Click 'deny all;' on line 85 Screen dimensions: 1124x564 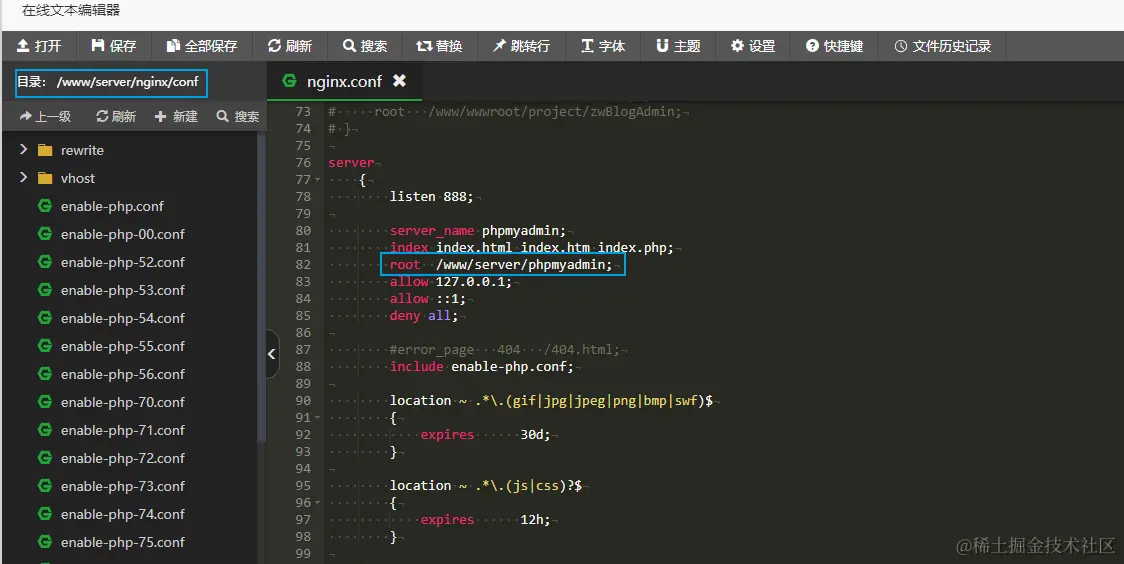[424, 315]
